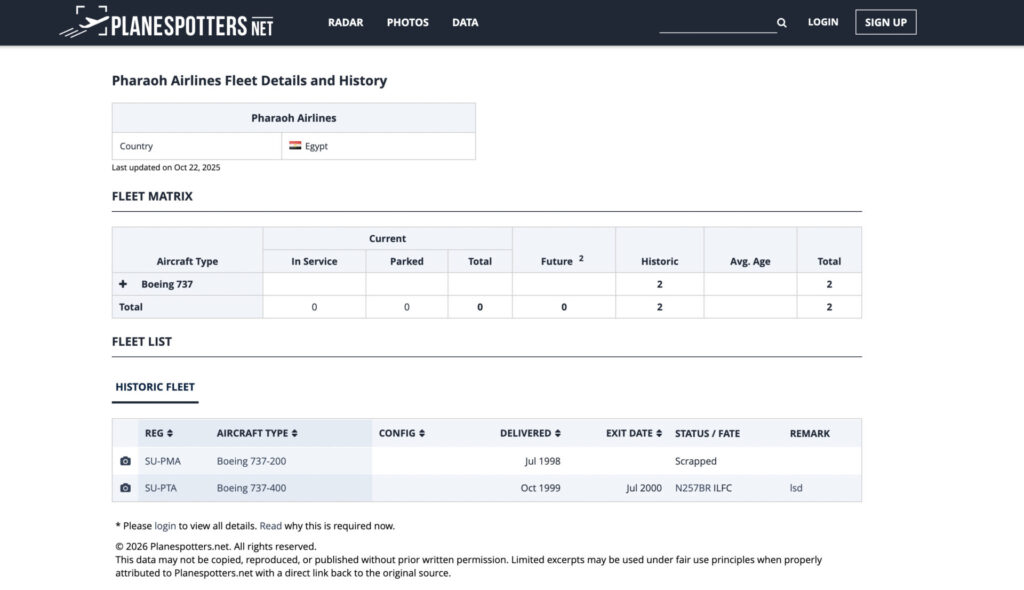Image resolution: width=1024 pixels, height=590 pixels.
Task: Click the 'Avg. Age' column header
Action: (750, 261)
